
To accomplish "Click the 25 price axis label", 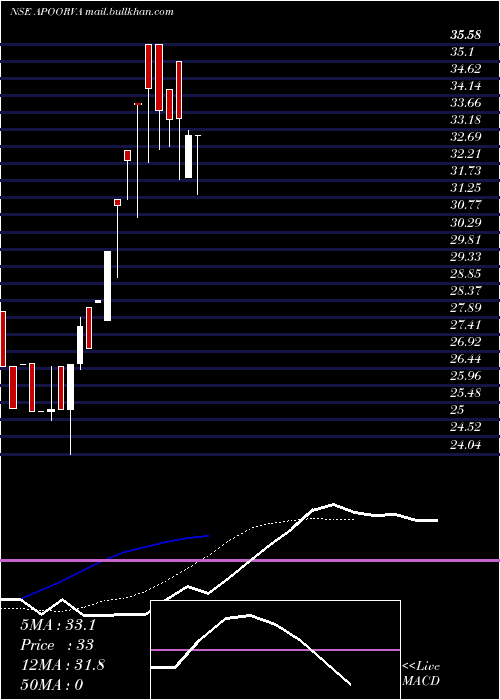I will click(x=458, y=410).
